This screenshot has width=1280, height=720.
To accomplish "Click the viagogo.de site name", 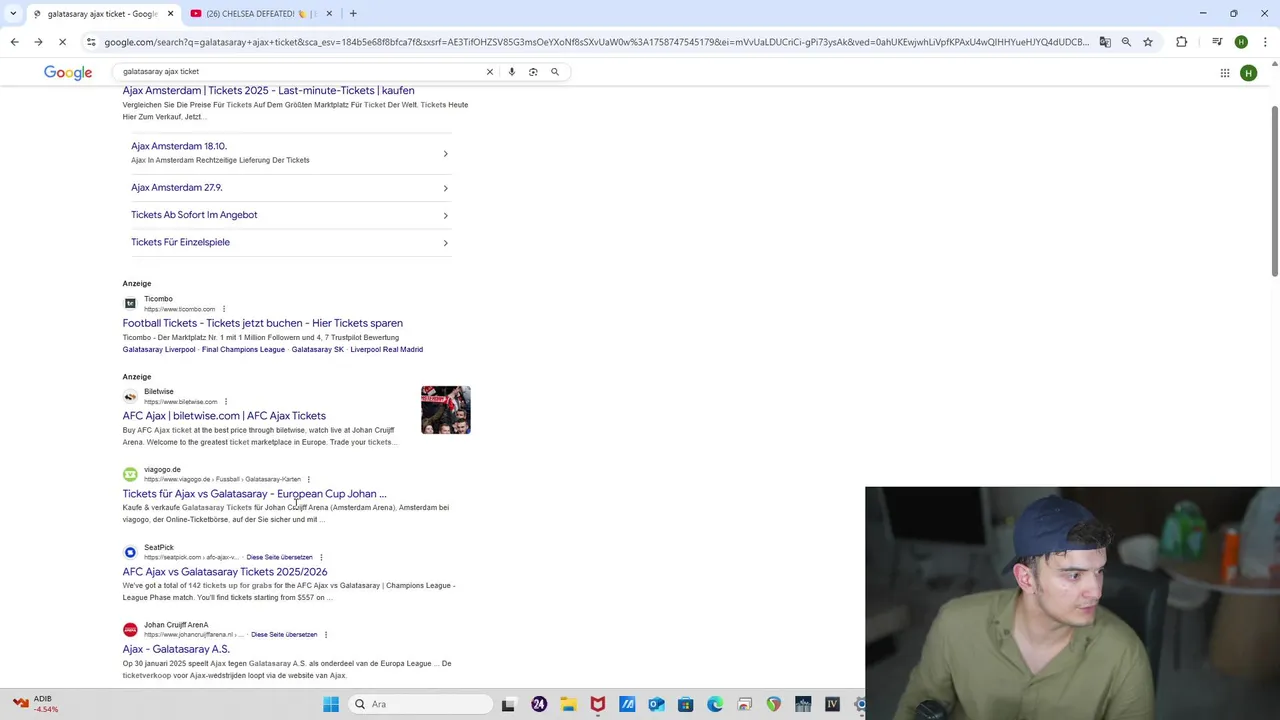I will click(162, 470).
